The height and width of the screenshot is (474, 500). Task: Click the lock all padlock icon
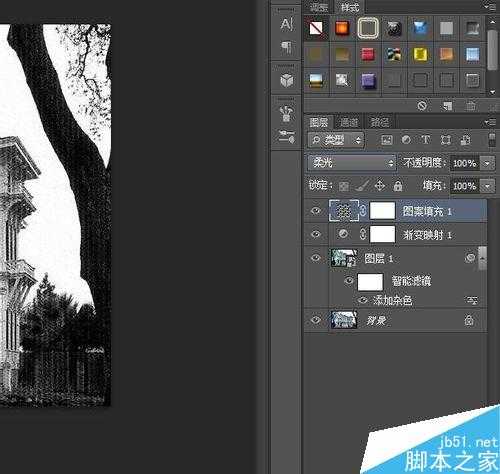coord(398,186)
